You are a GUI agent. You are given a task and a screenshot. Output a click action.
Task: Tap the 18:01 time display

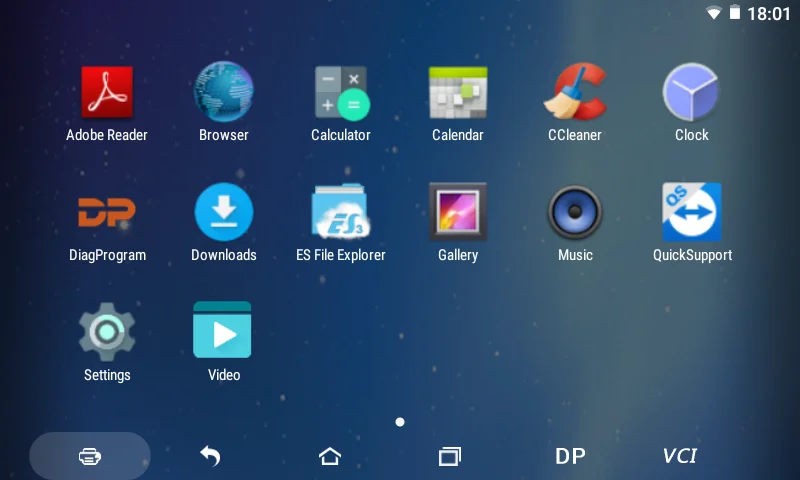pos(769,14)
